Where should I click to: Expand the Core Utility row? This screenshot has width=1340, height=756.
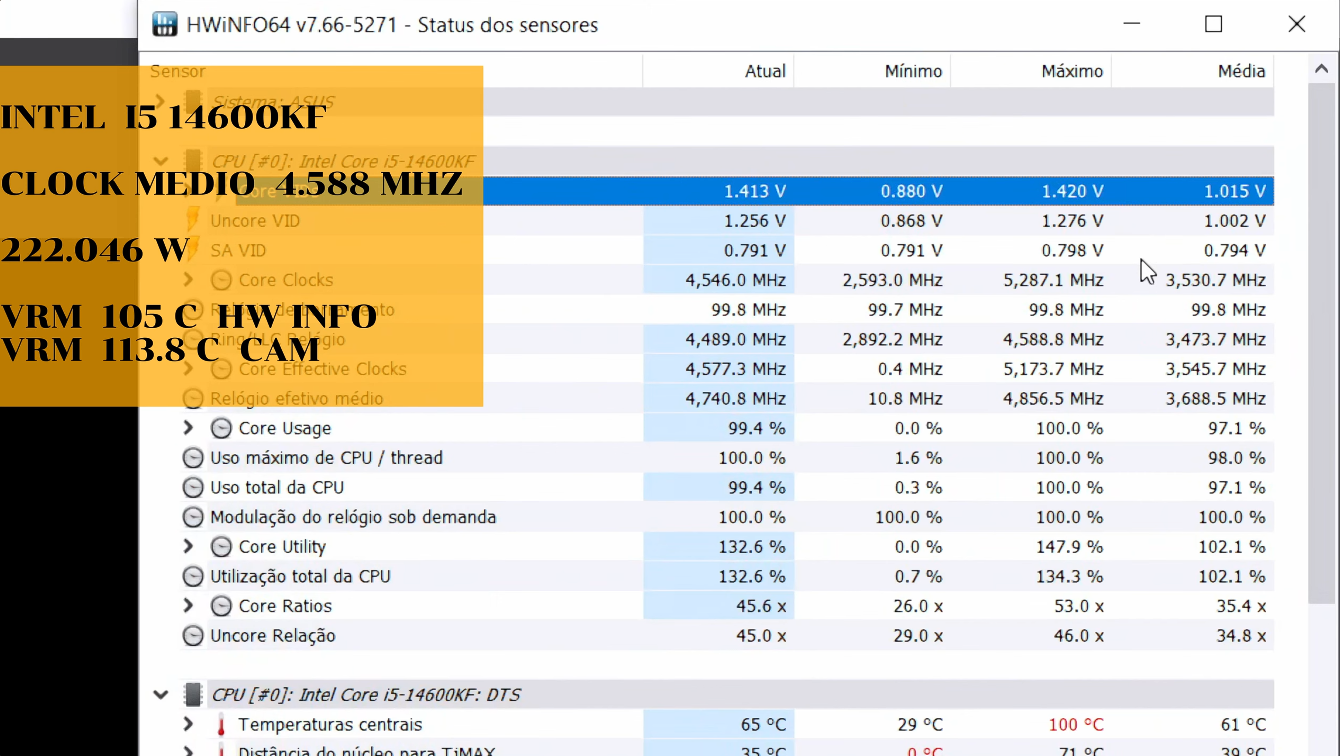[188, 547]
